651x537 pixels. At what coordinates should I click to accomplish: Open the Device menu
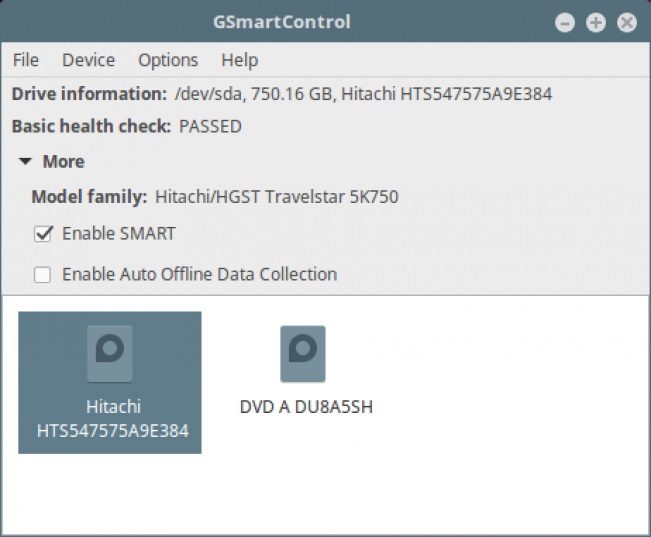(88, 60)
